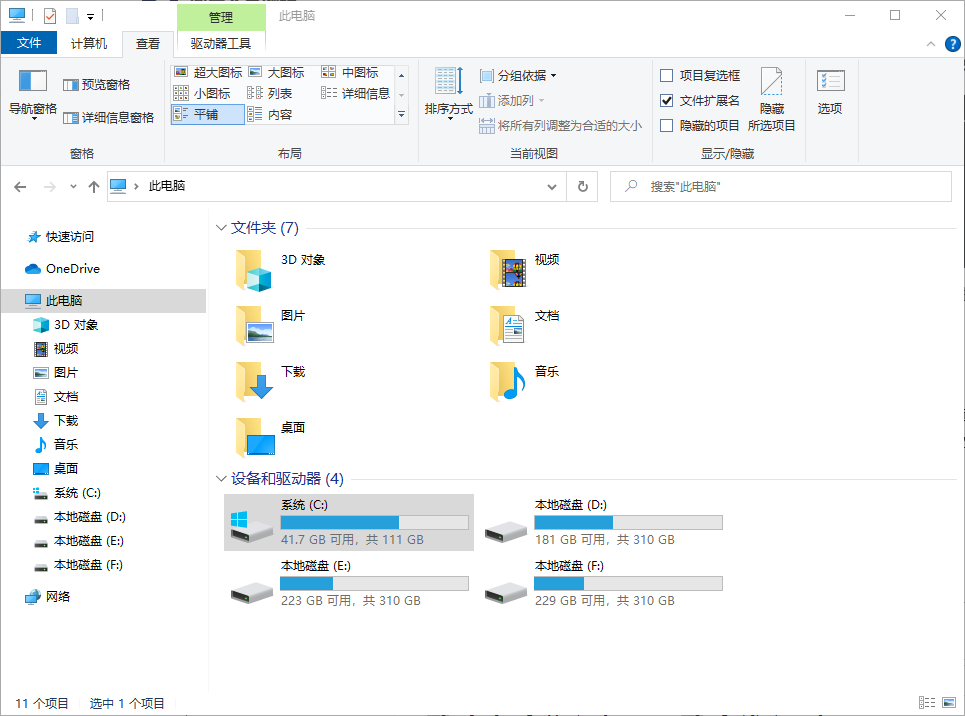Collapse the 文件夹 (7) section
965x716 pixels.
click(221, 227)
